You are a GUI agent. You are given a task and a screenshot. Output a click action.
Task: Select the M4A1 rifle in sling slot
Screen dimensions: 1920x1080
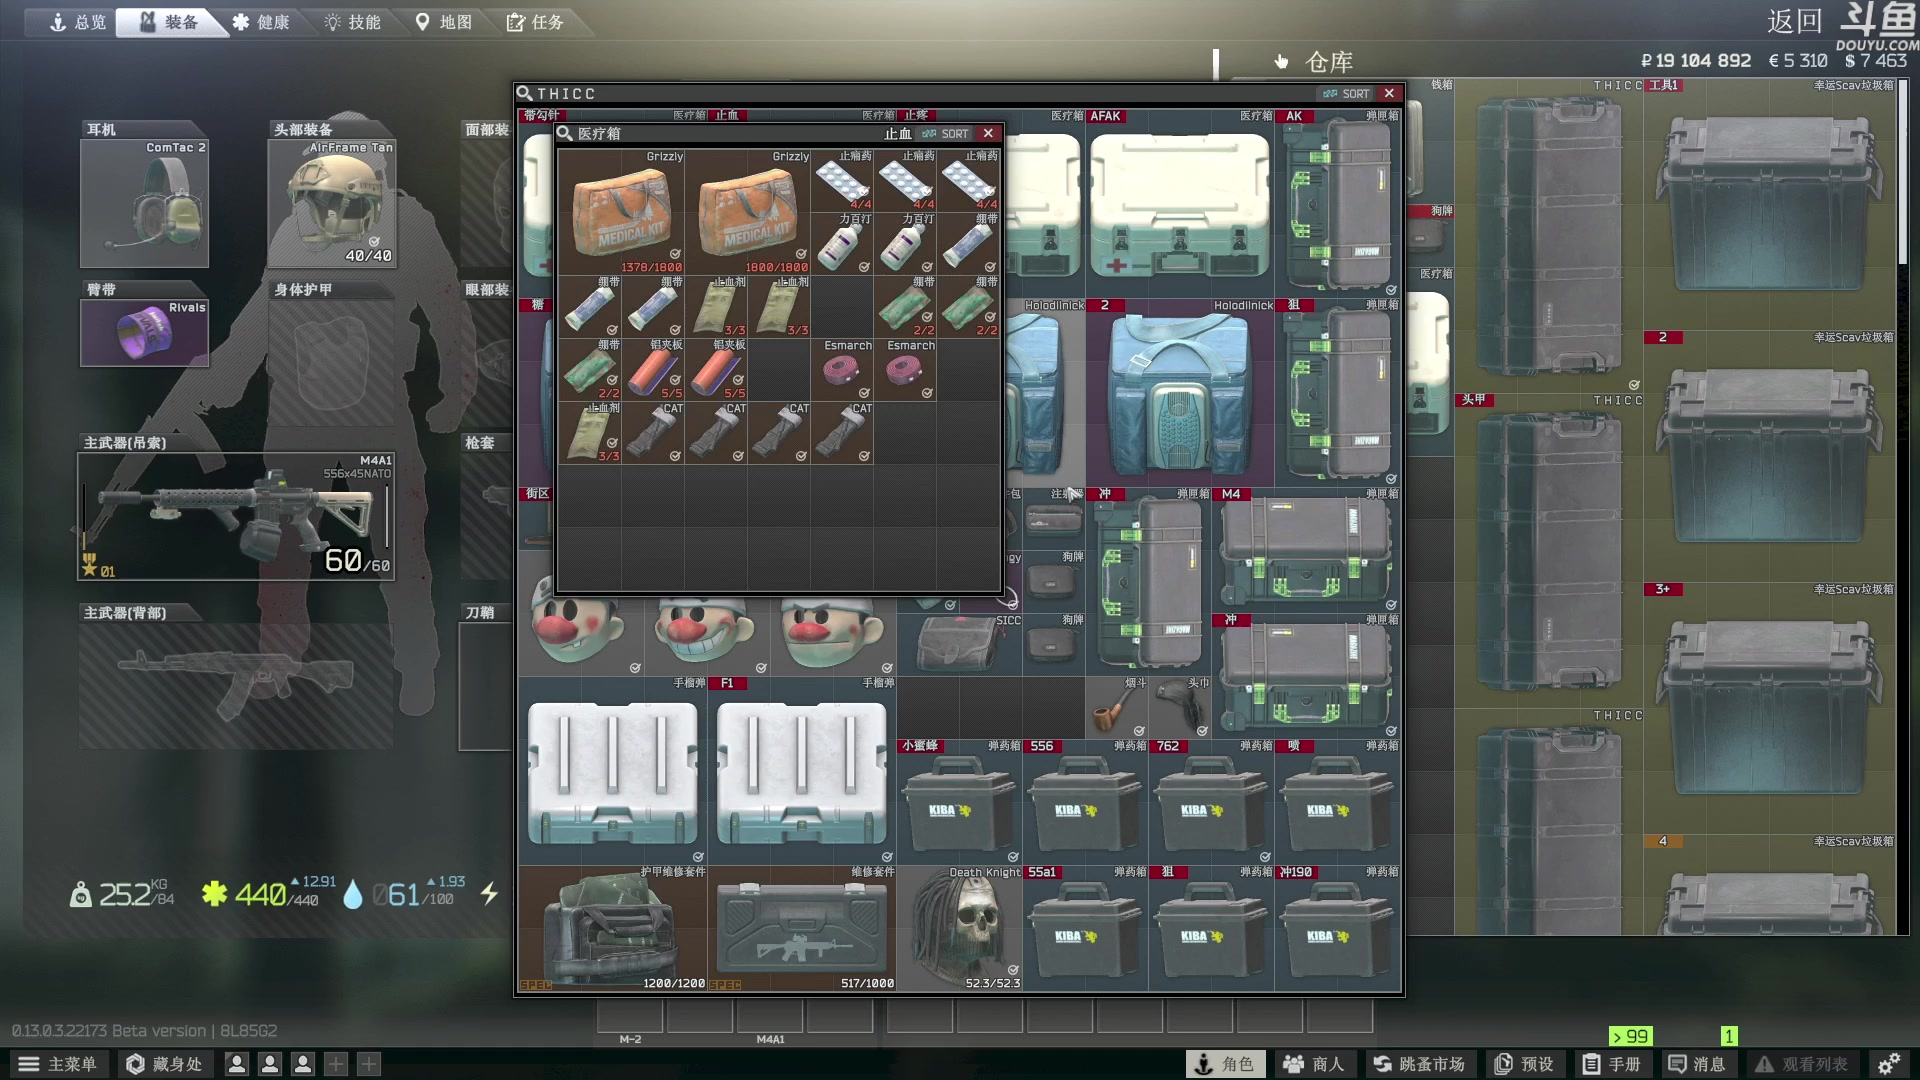[x=237, y=516]
